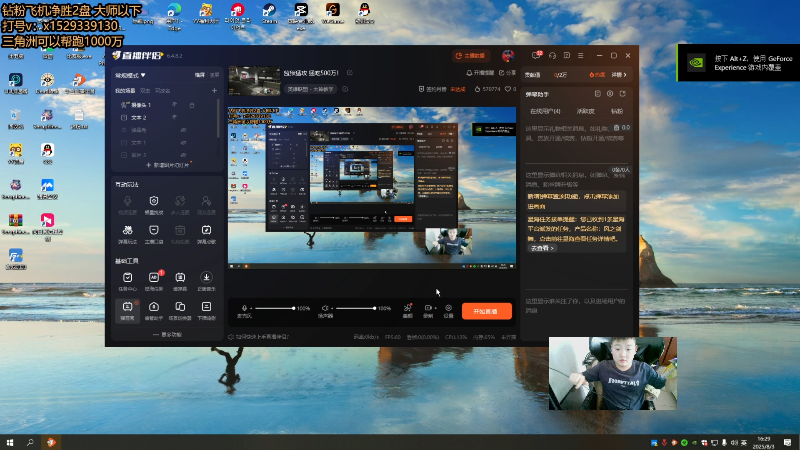The width and height of the screenshot is (800, 450).
Task: Click the speaker icon in bottom control bar
Action: [325, 308]
